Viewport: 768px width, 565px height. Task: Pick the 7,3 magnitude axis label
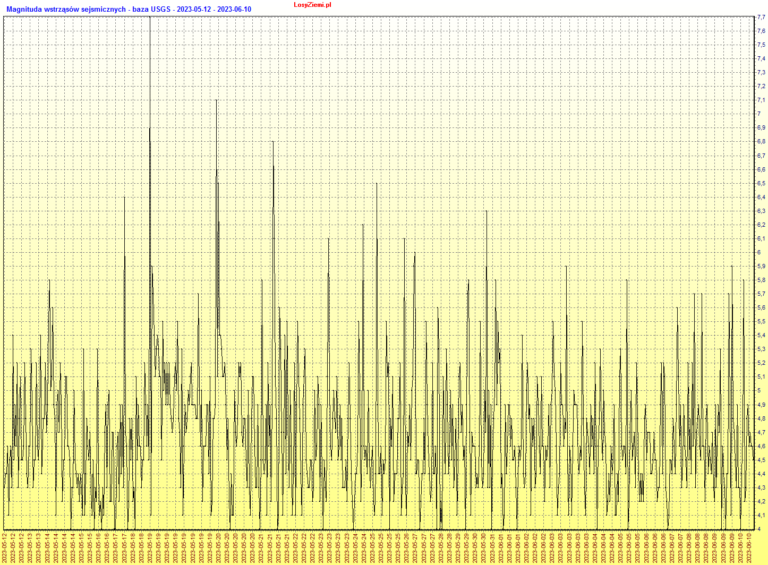(x=761, y=72)
